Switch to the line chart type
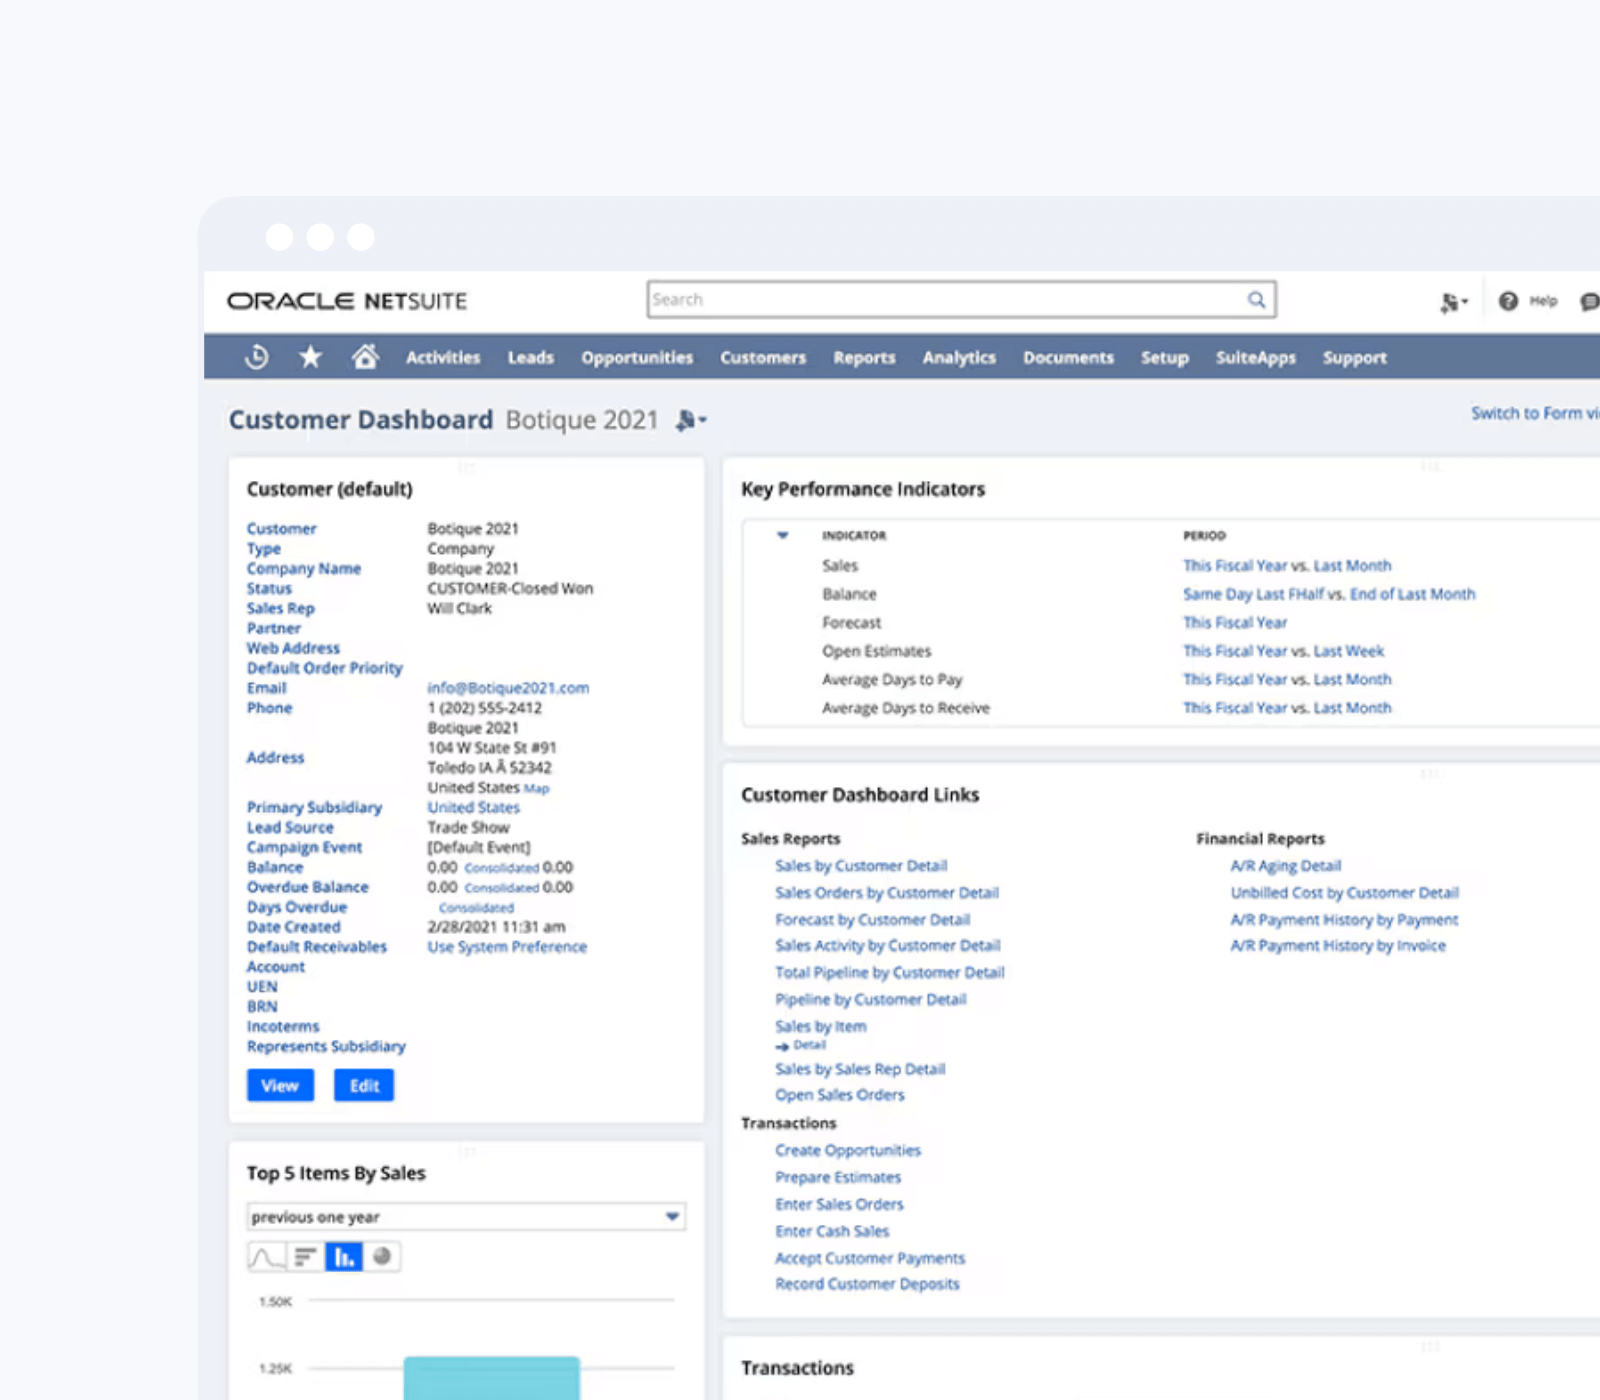The width and height of the screenshot is (1600, 1400). click(266, 1257)
